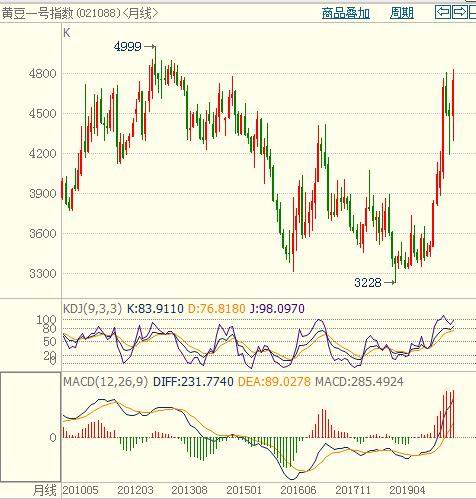Image resolution: width=476 pixels, height=499 pixels.
Task: Click the 201606 date label
Action: point(298,490)
